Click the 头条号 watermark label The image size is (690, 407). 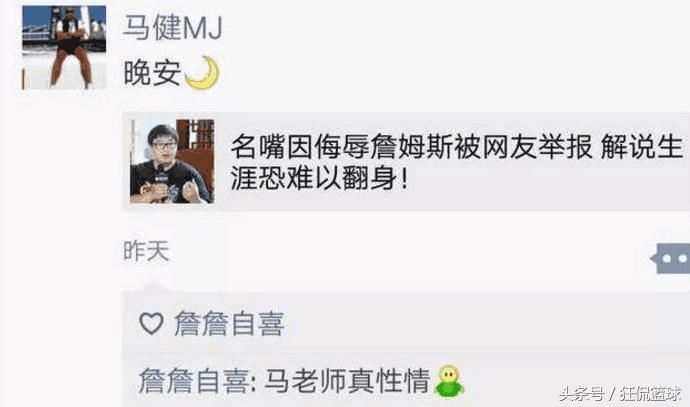tap(581, 394)
